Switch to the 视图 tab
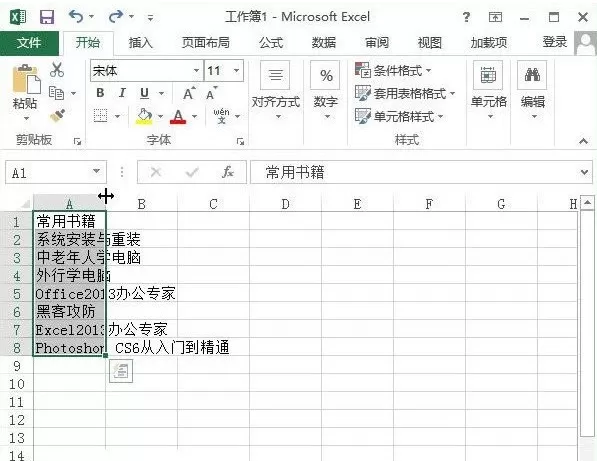 tap(430, 43)
